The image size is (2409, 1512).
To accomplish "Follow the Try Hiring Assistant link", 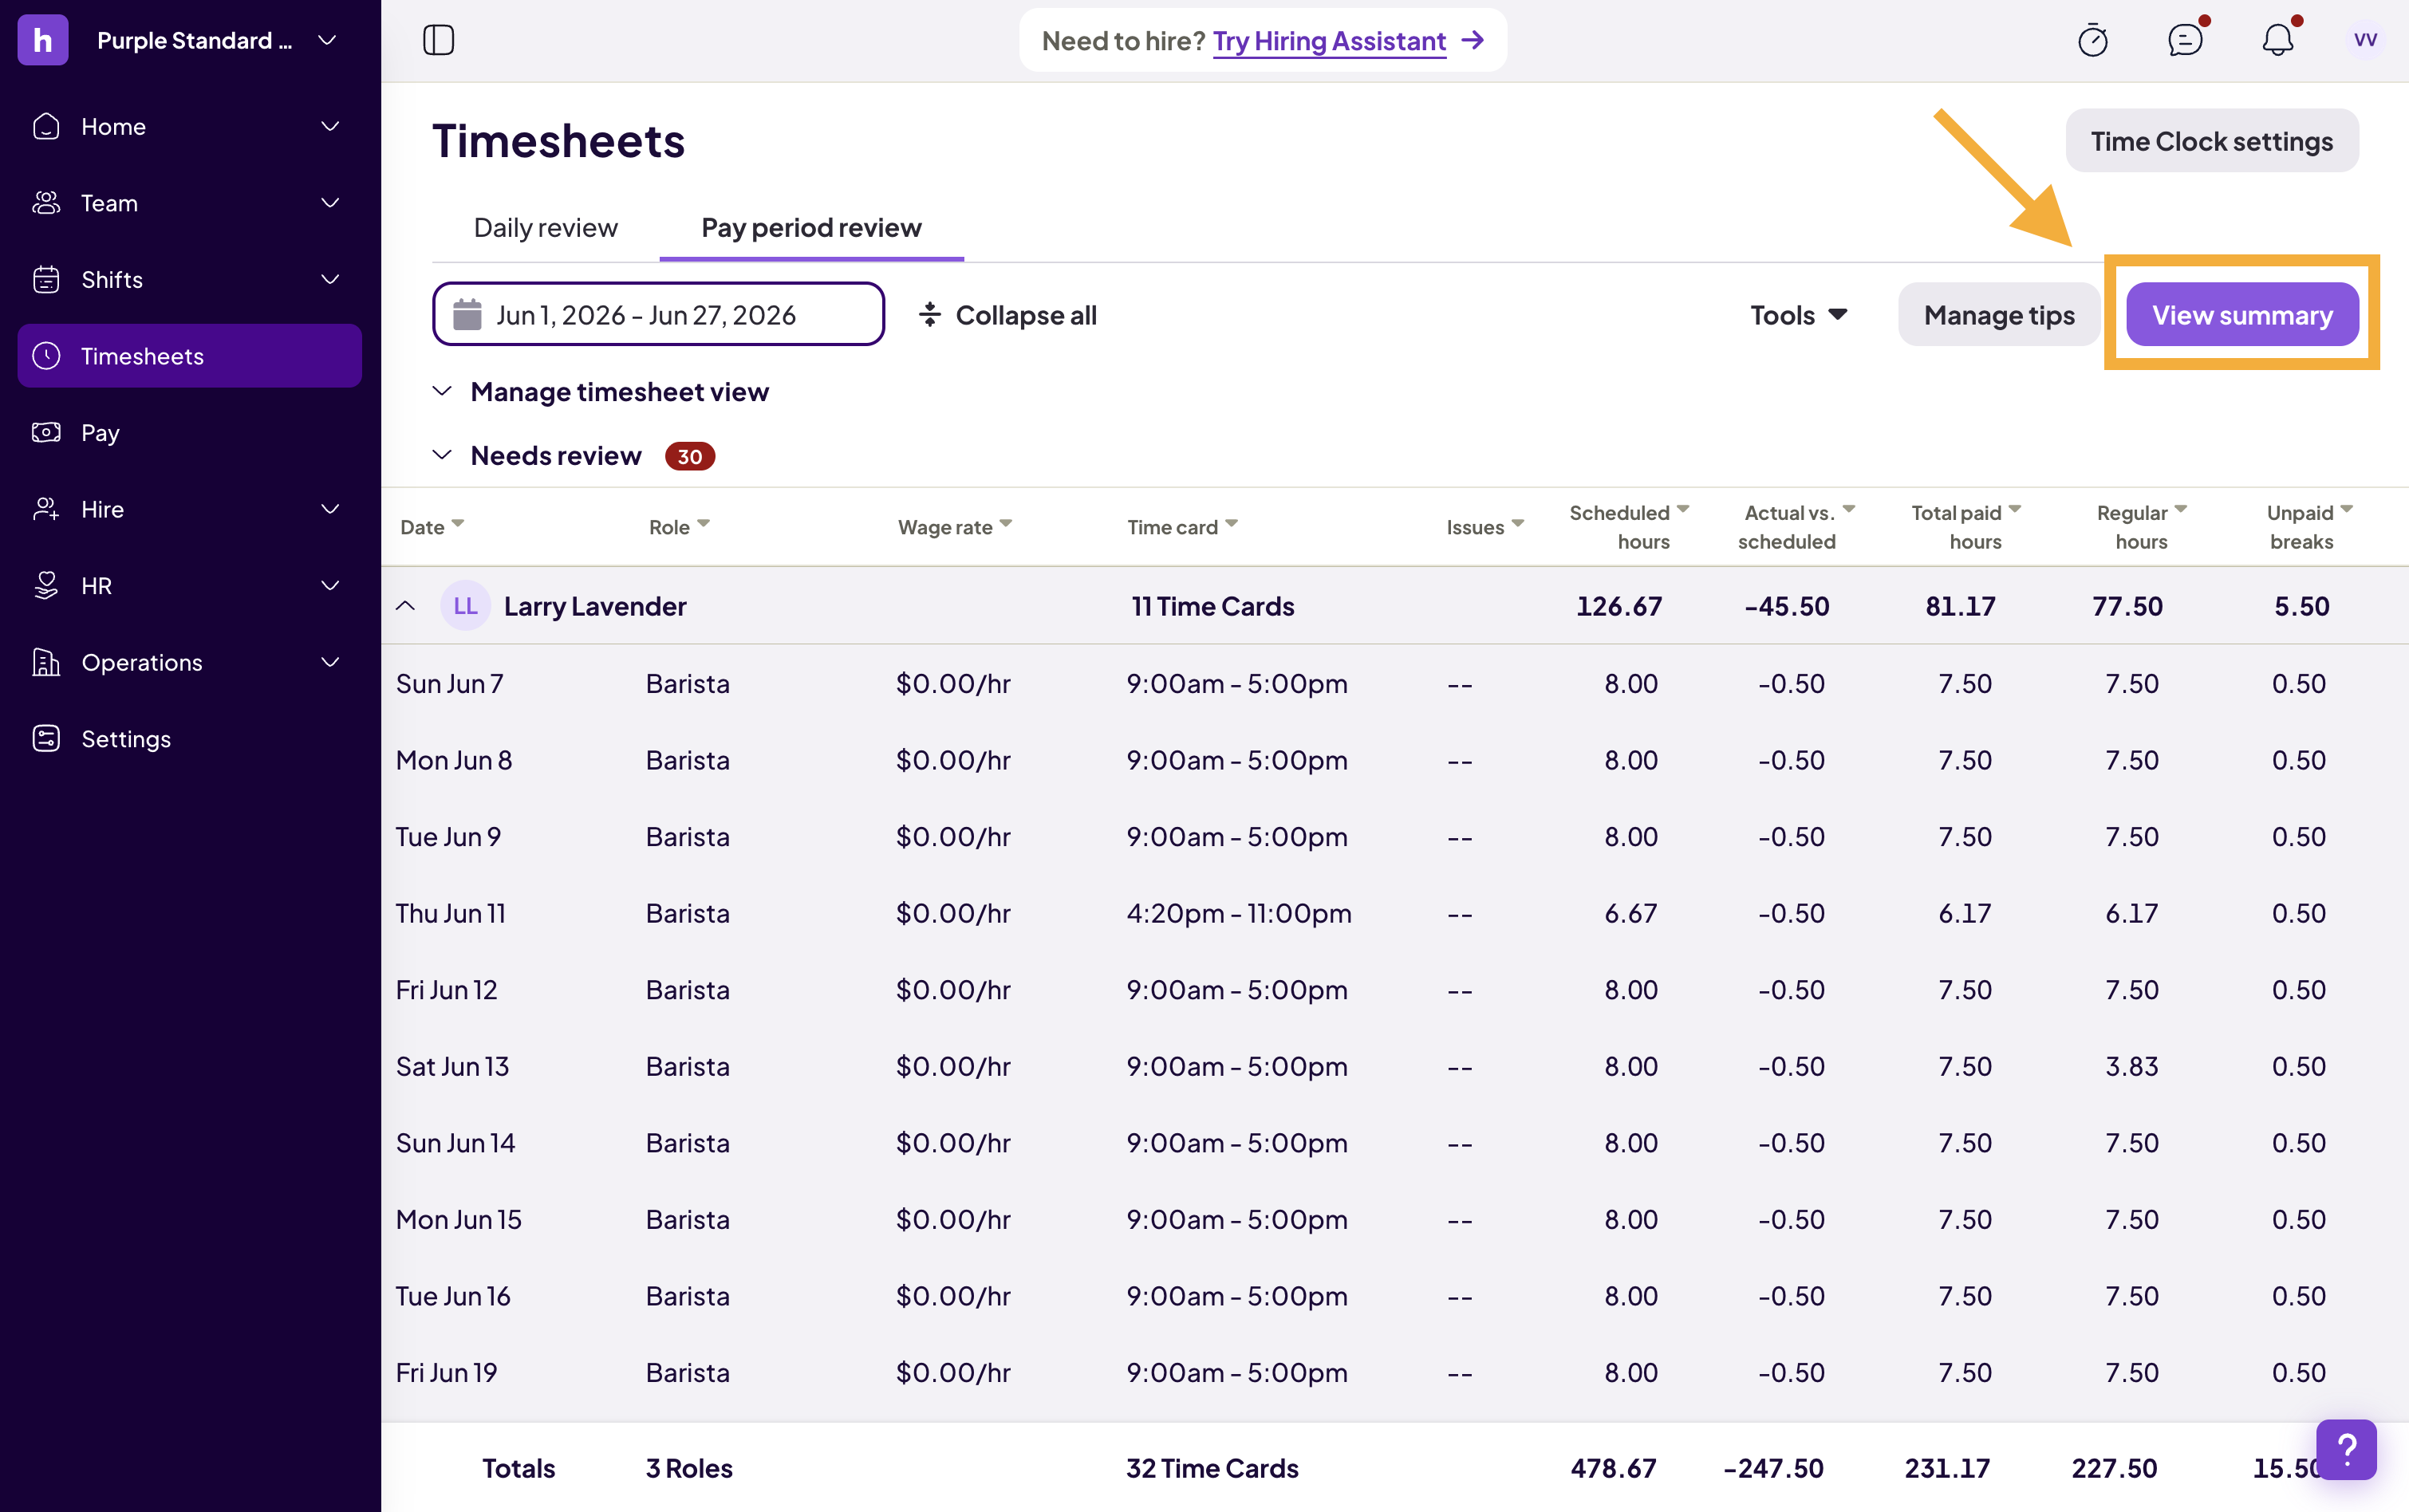I will tap(1329, 40).
